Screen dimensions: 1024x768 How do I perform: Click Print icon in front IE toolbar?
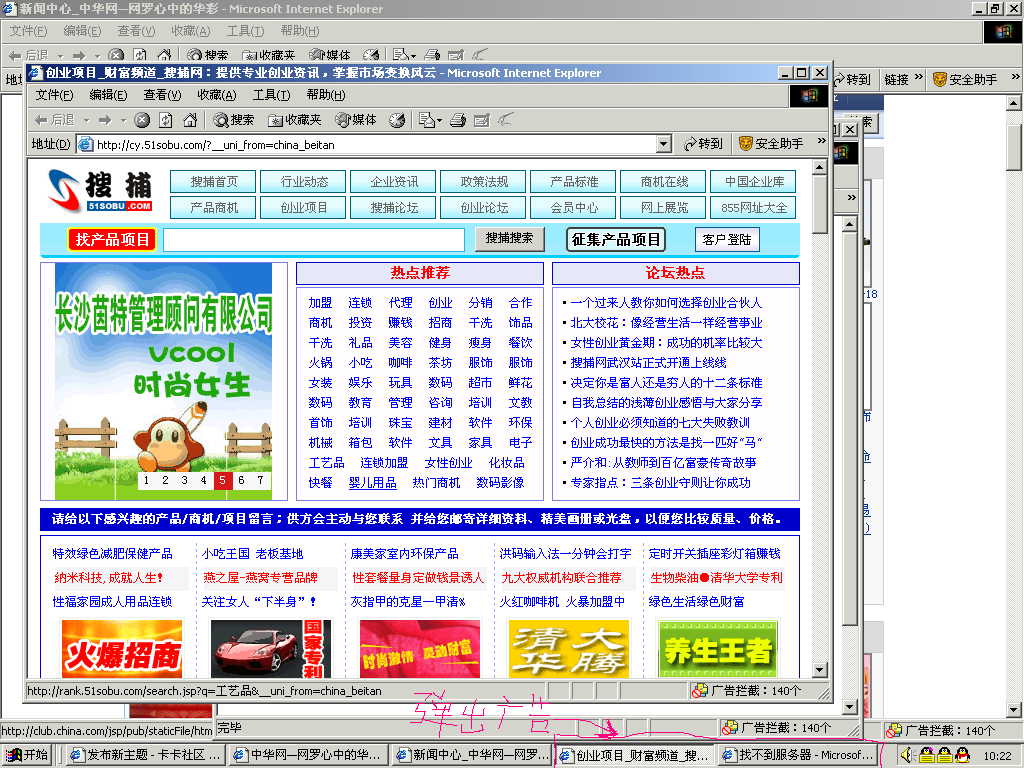pyautogui.click(x=458, y=120)
